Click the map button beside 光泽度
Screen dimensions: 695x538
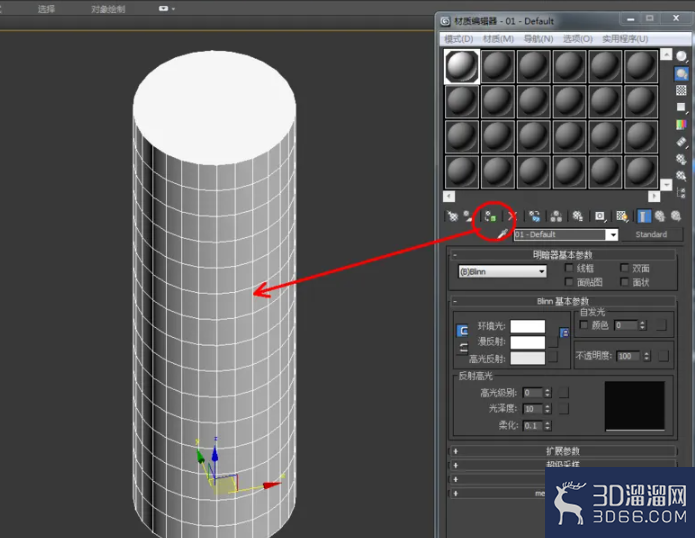(564, 409)
